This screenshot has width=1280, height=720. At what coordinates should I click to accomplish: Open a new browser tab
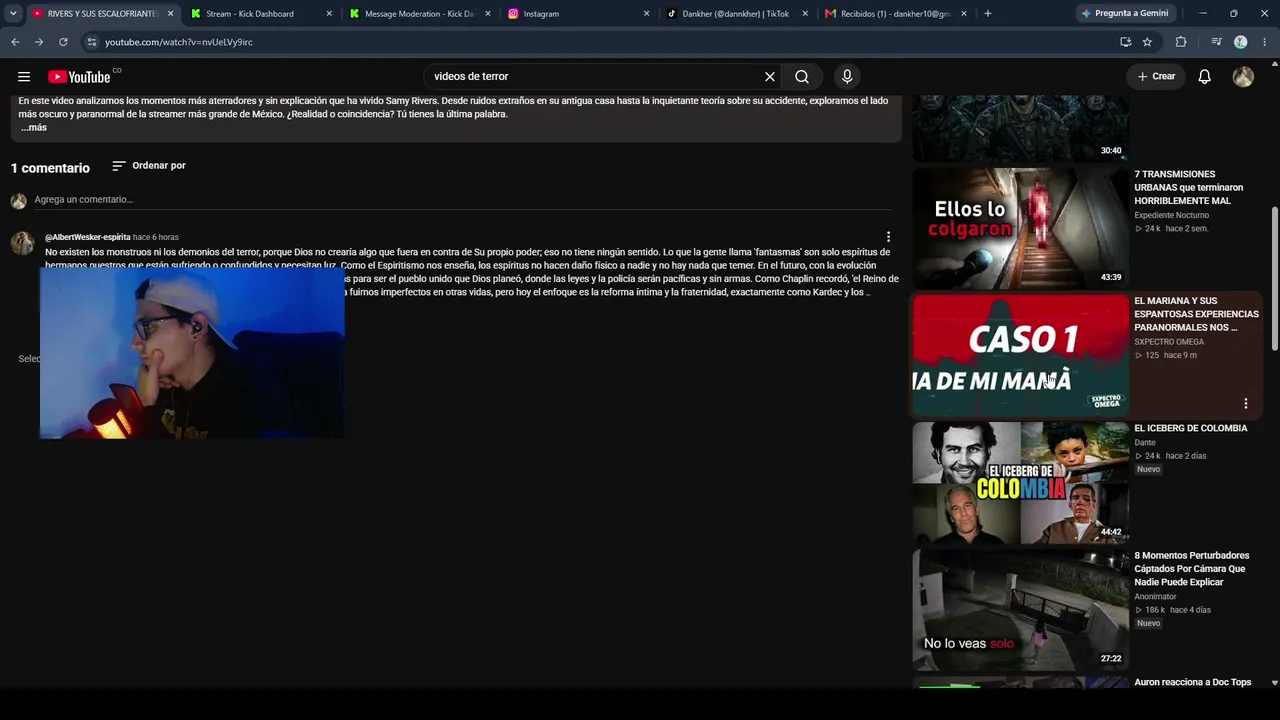pyautogui.click(x=988, y=14)
